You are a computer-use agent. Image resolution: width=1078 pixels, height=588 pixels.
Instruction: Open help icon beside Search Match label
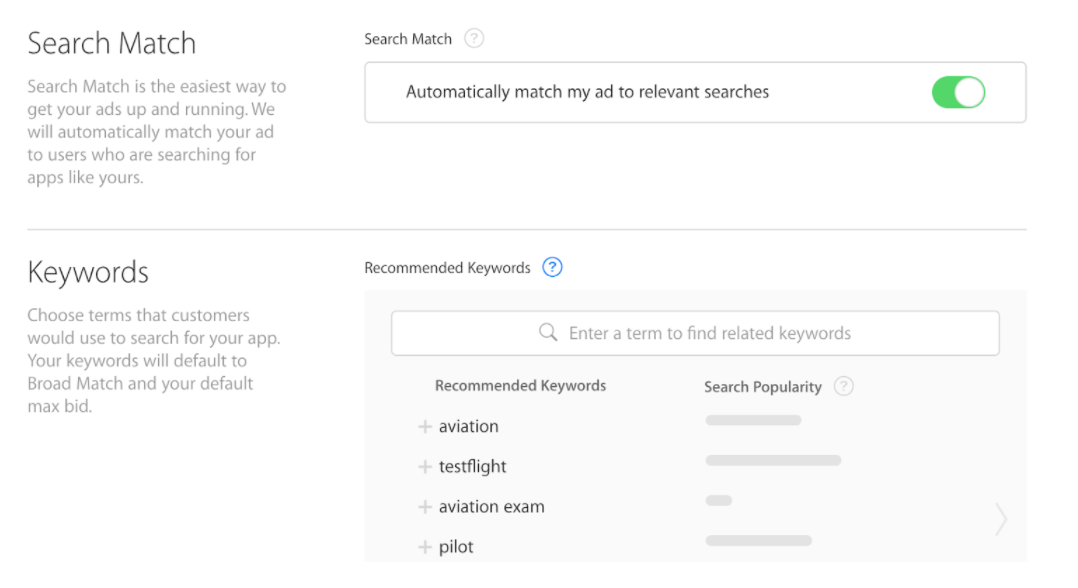474,38
